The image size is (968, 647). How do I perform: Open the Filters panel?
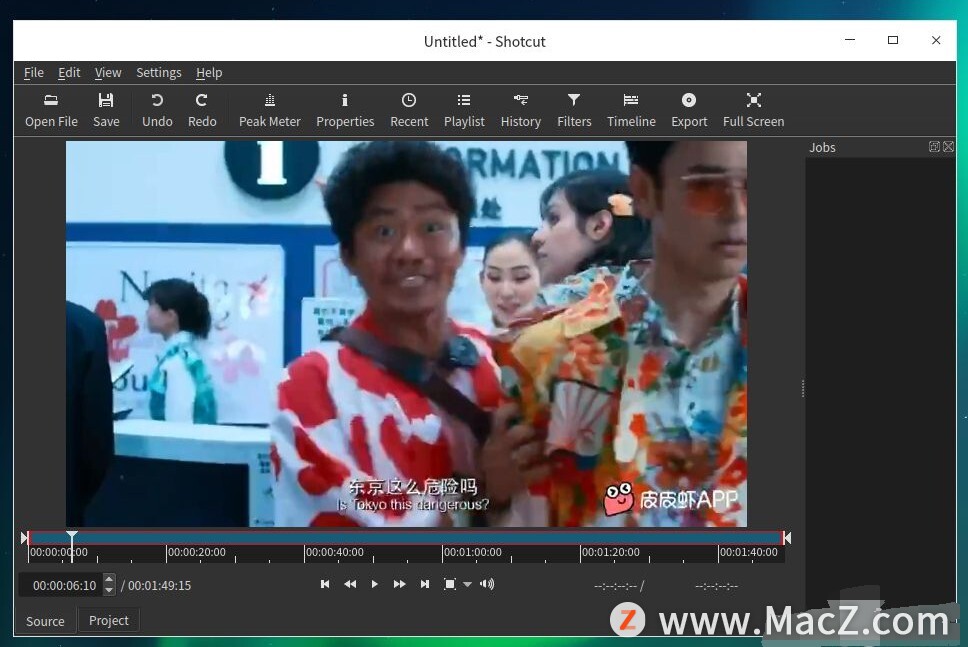click(x=574, y=110)
